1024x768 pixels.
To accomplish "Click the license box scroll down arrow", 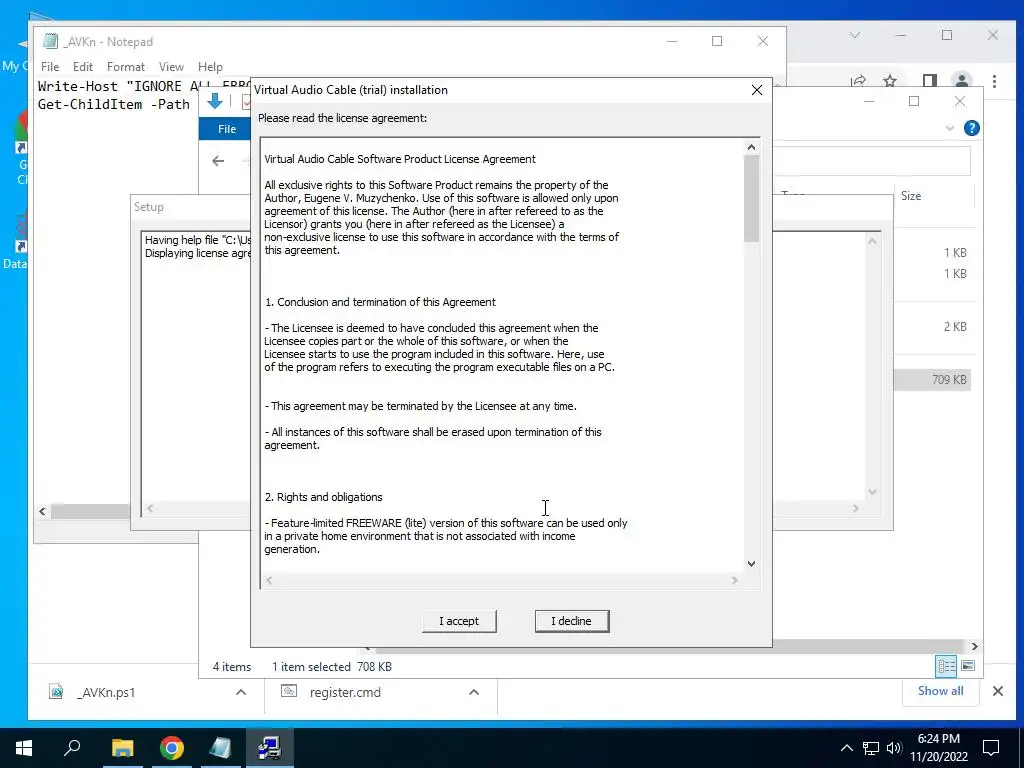I will pos(751,564).
